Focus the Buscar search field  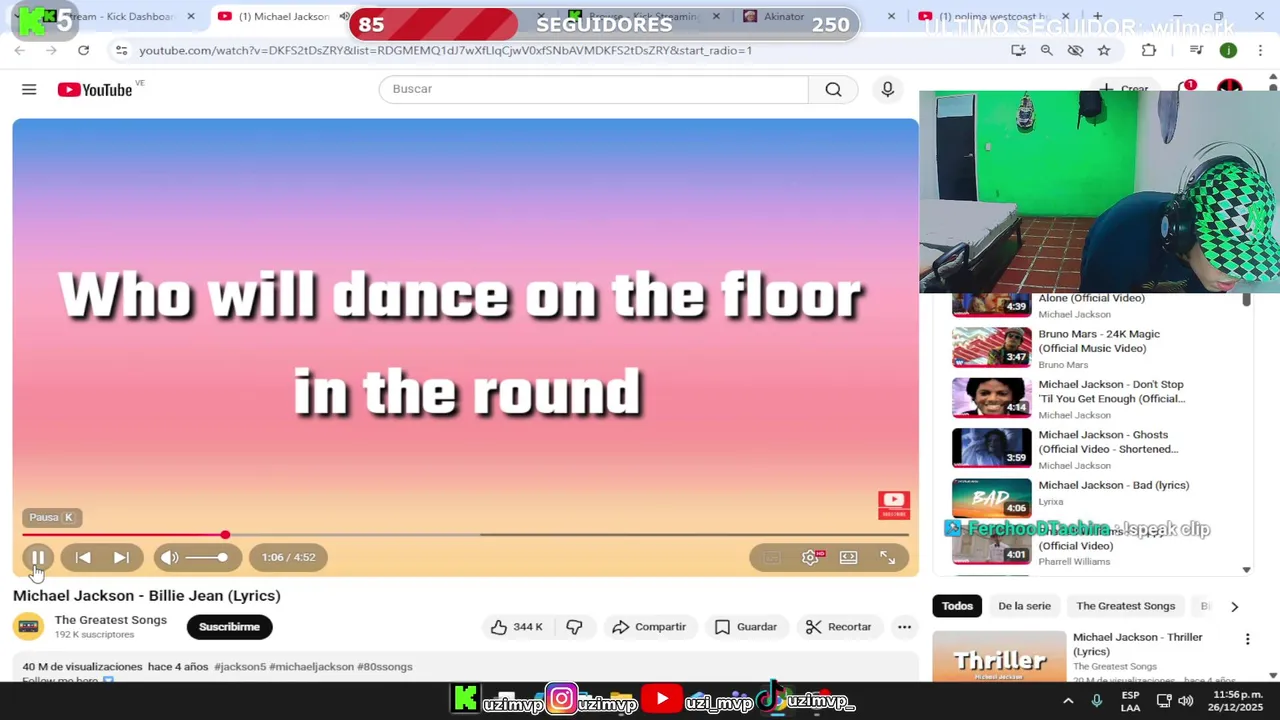pyautogui.click(x=593, y=89)
